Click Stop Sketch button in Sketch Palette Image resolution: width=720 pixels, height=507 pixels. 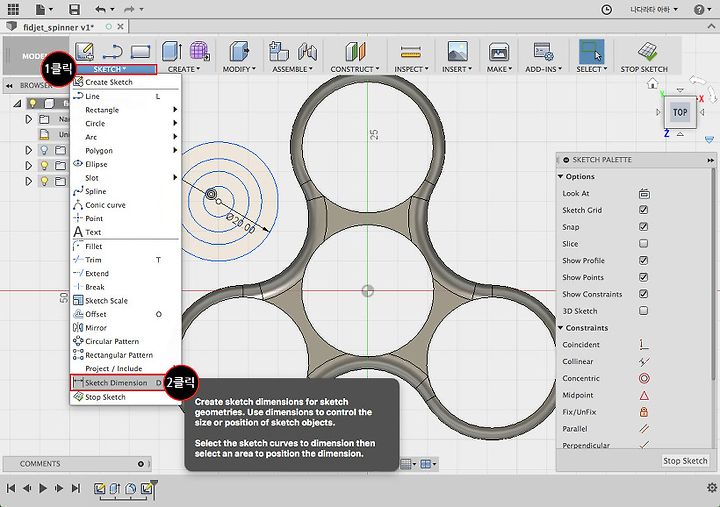(x=685, y=461)
